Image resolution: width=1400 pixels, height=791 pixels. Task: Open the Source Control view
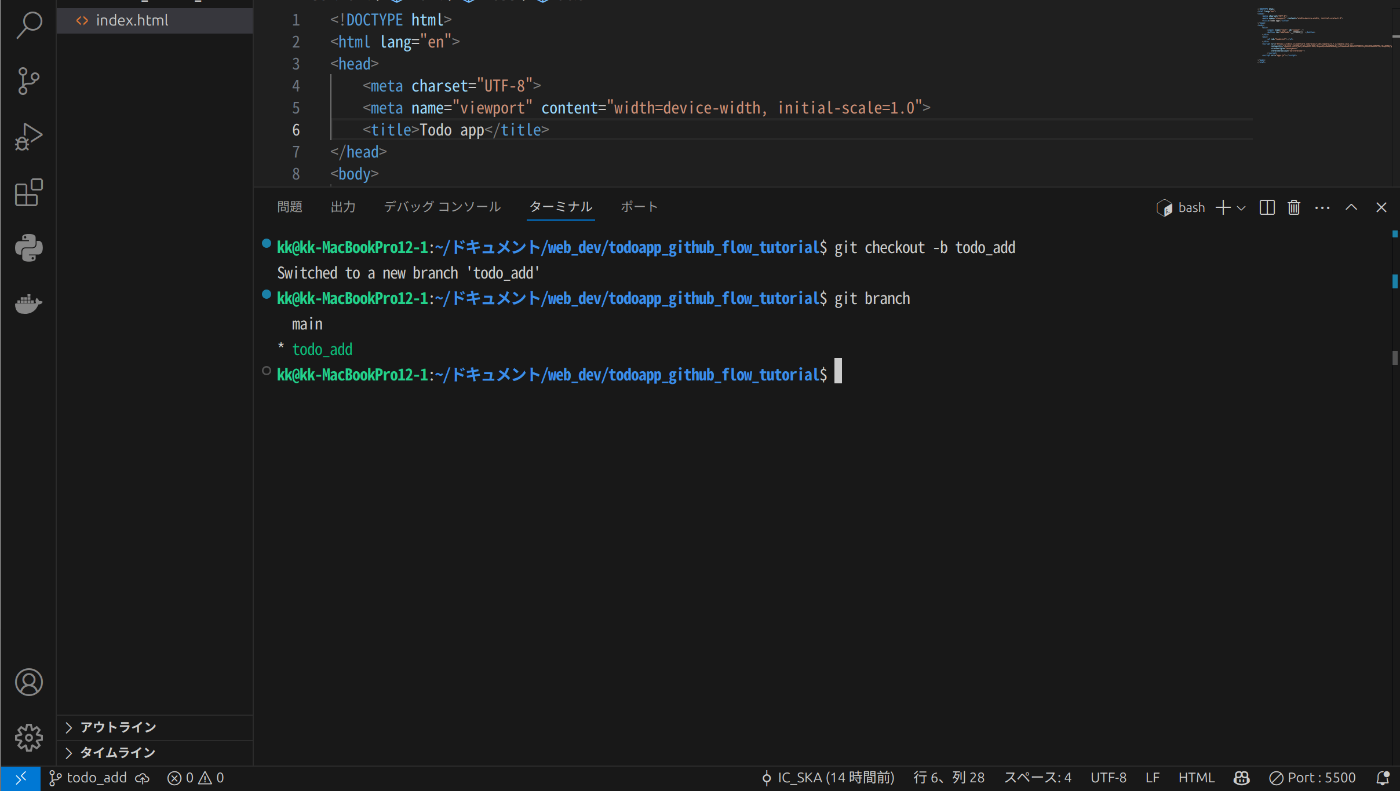(x=29, y=81)
